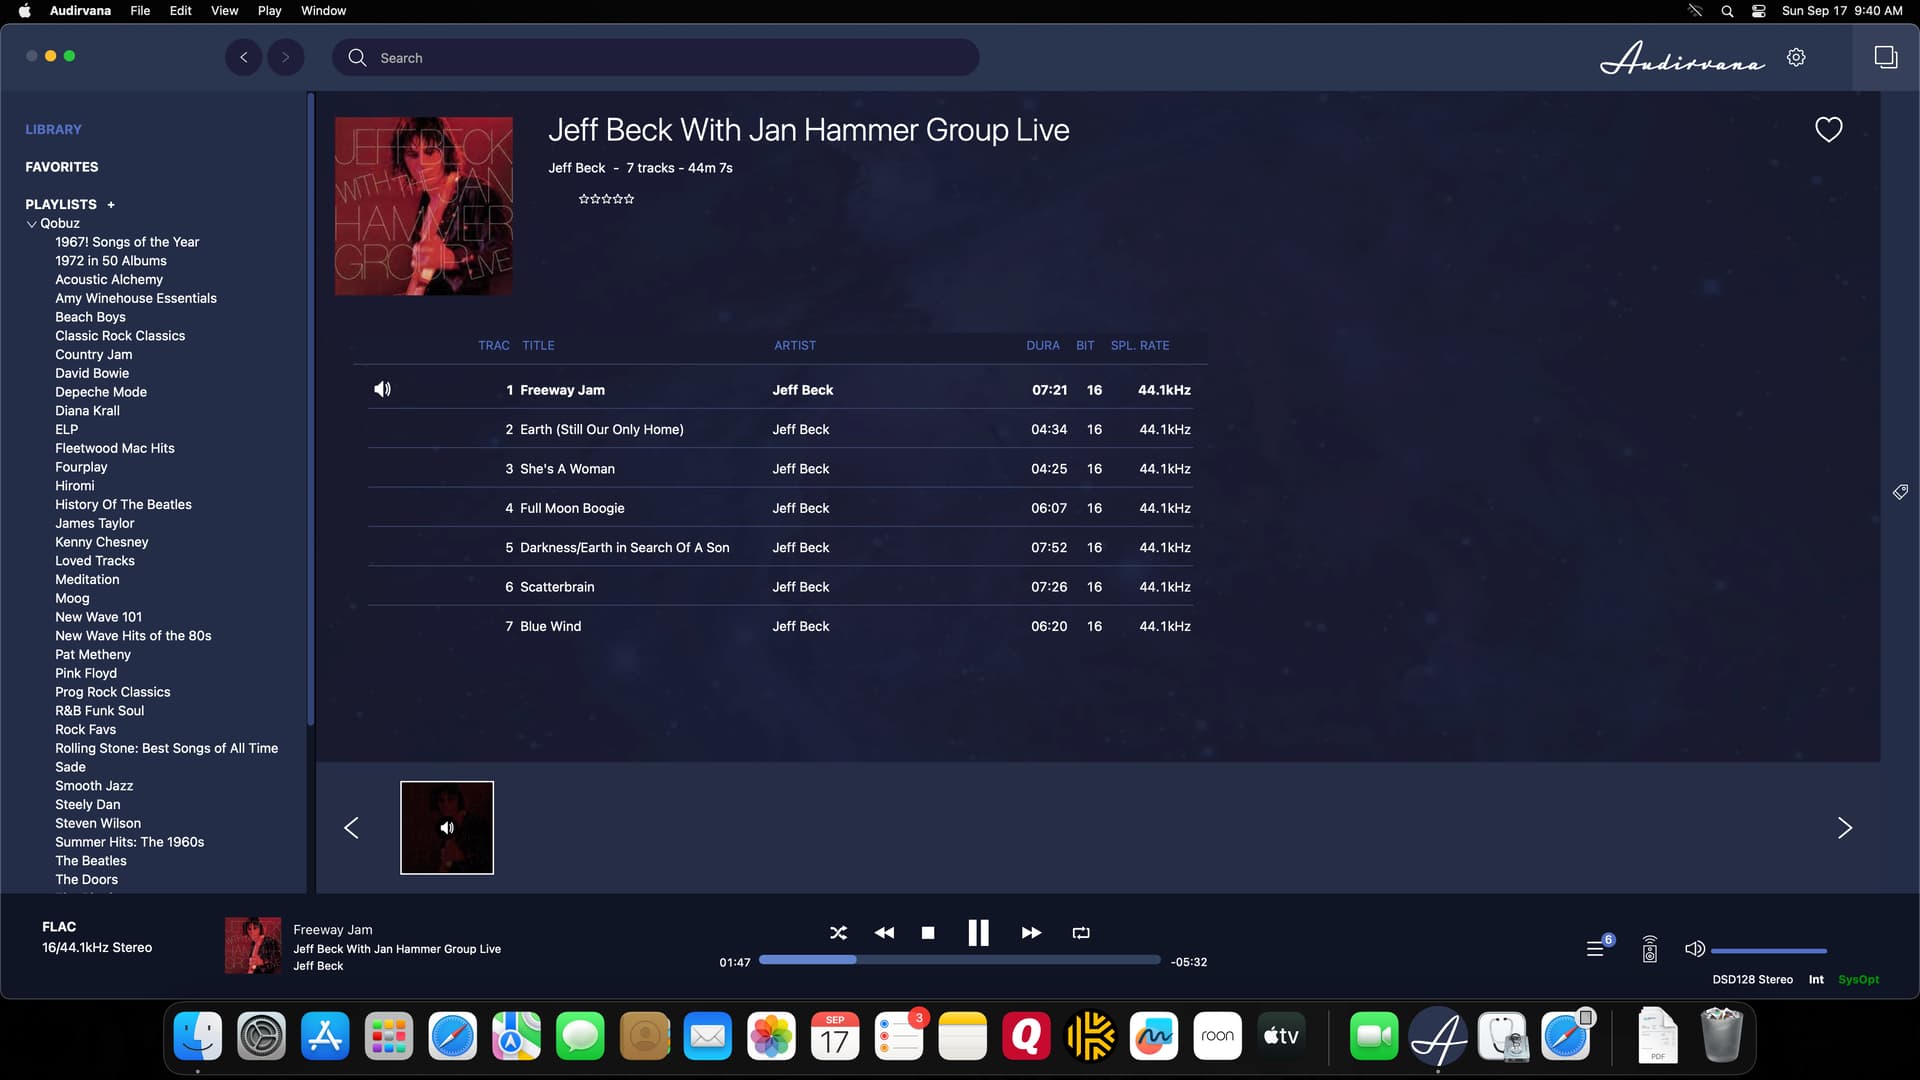Click the speaker icon on Freeway Jam row
The height and width of the screenshot is (1080, 1920).
383,389
